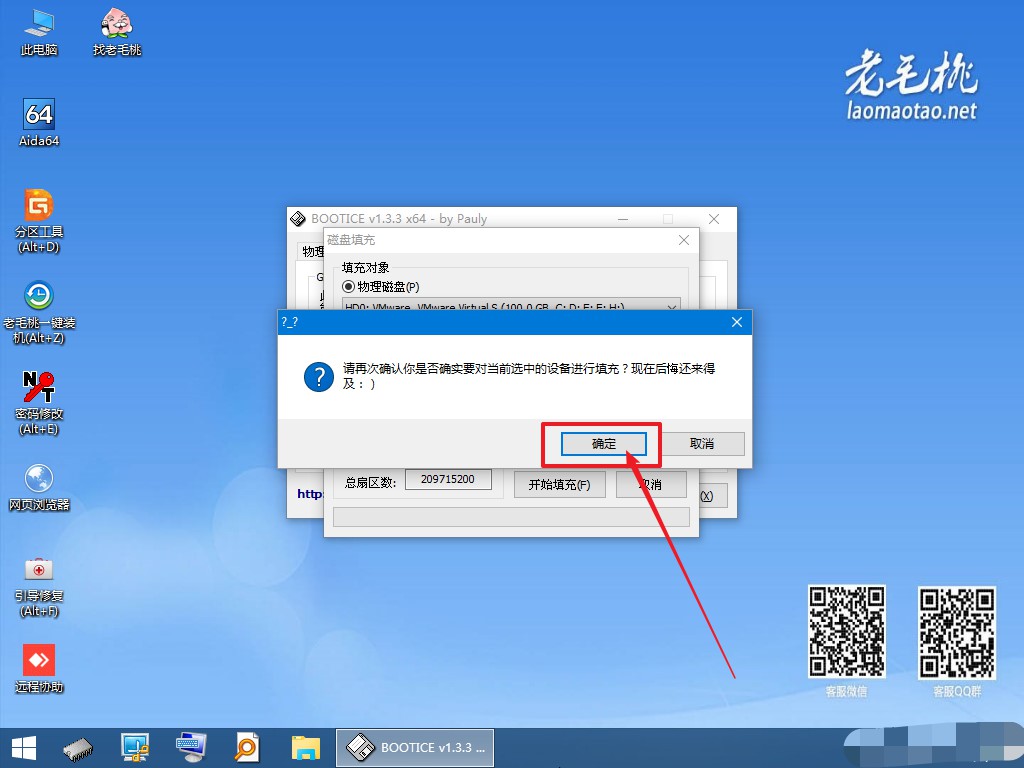The height and width of the screenshot is (768, 1024).
Task: Open the monitor network taskbar icon
Action: coord(135,748)
